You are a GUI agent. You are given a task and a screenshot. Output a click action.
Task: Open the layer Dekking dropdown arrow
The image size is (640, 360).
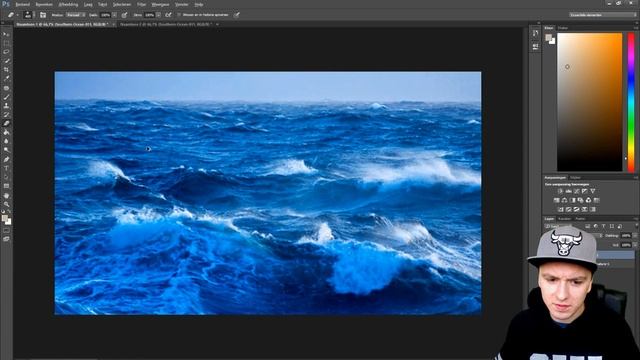(635, 236)
